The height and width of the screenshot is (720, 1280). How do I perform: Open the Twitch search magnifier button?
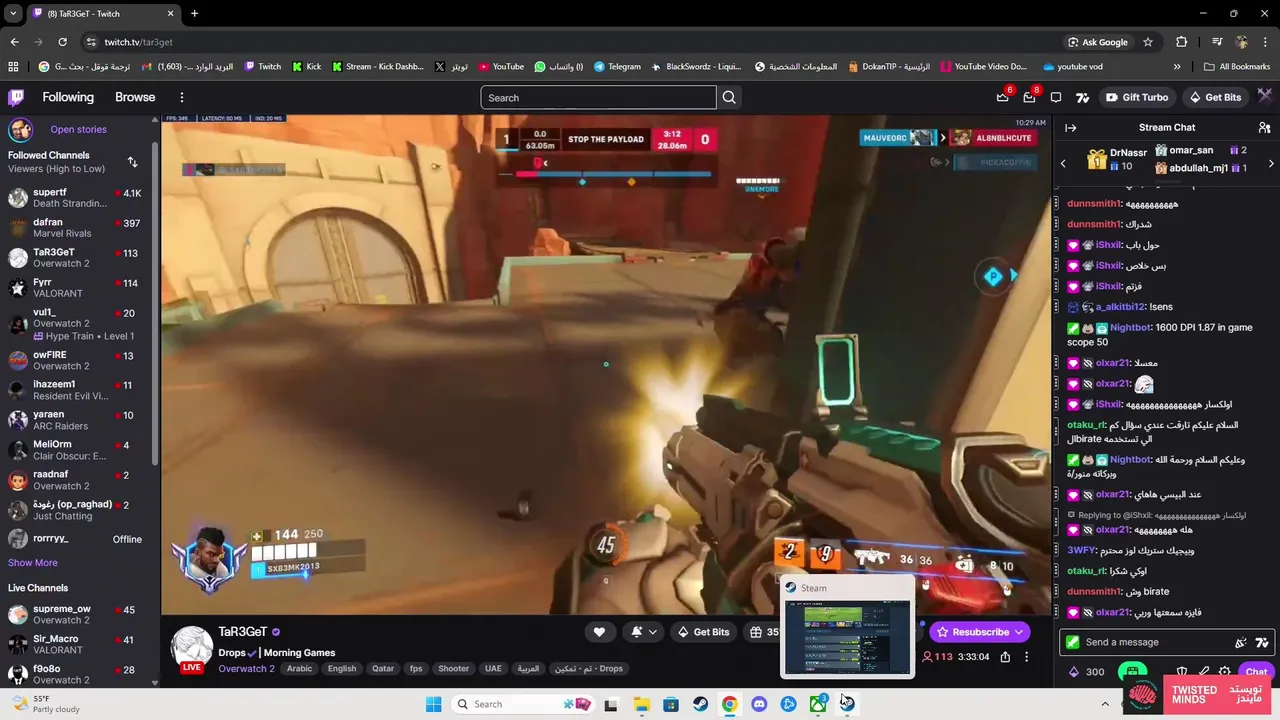pyautogui.click(x=729, y=97)
